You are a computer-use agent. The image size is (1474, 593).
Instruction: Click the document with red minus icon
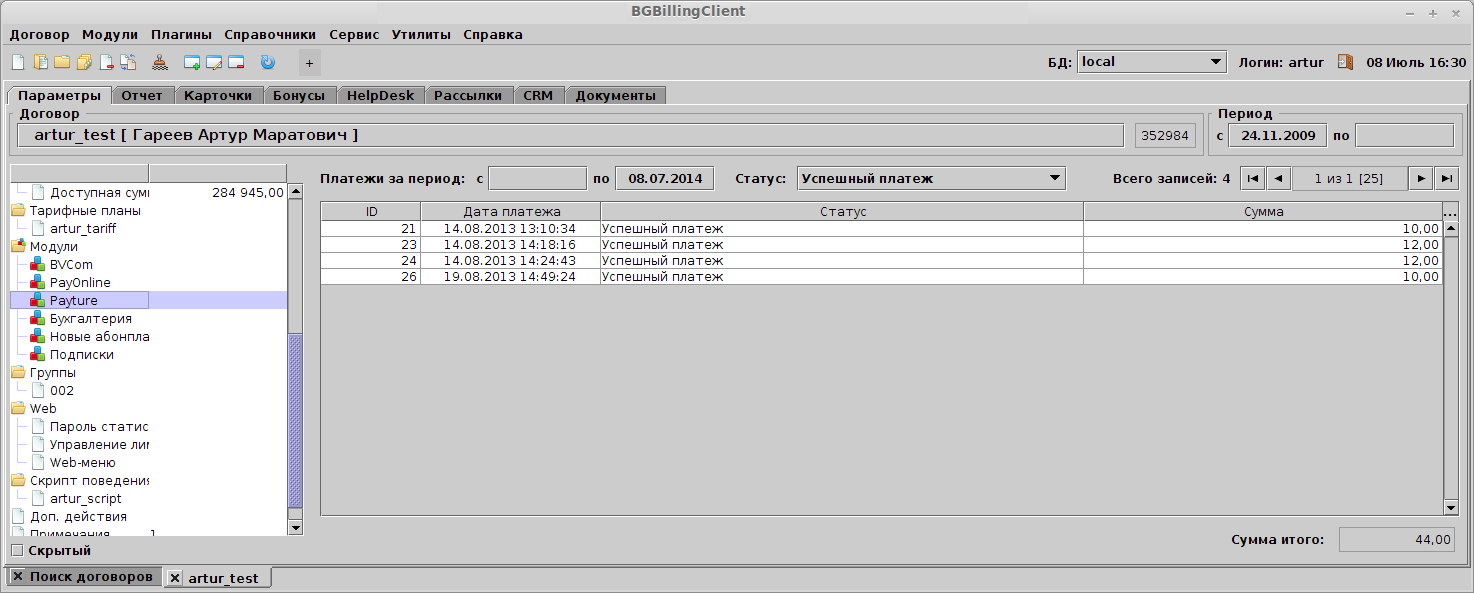(x=106, y=62)
